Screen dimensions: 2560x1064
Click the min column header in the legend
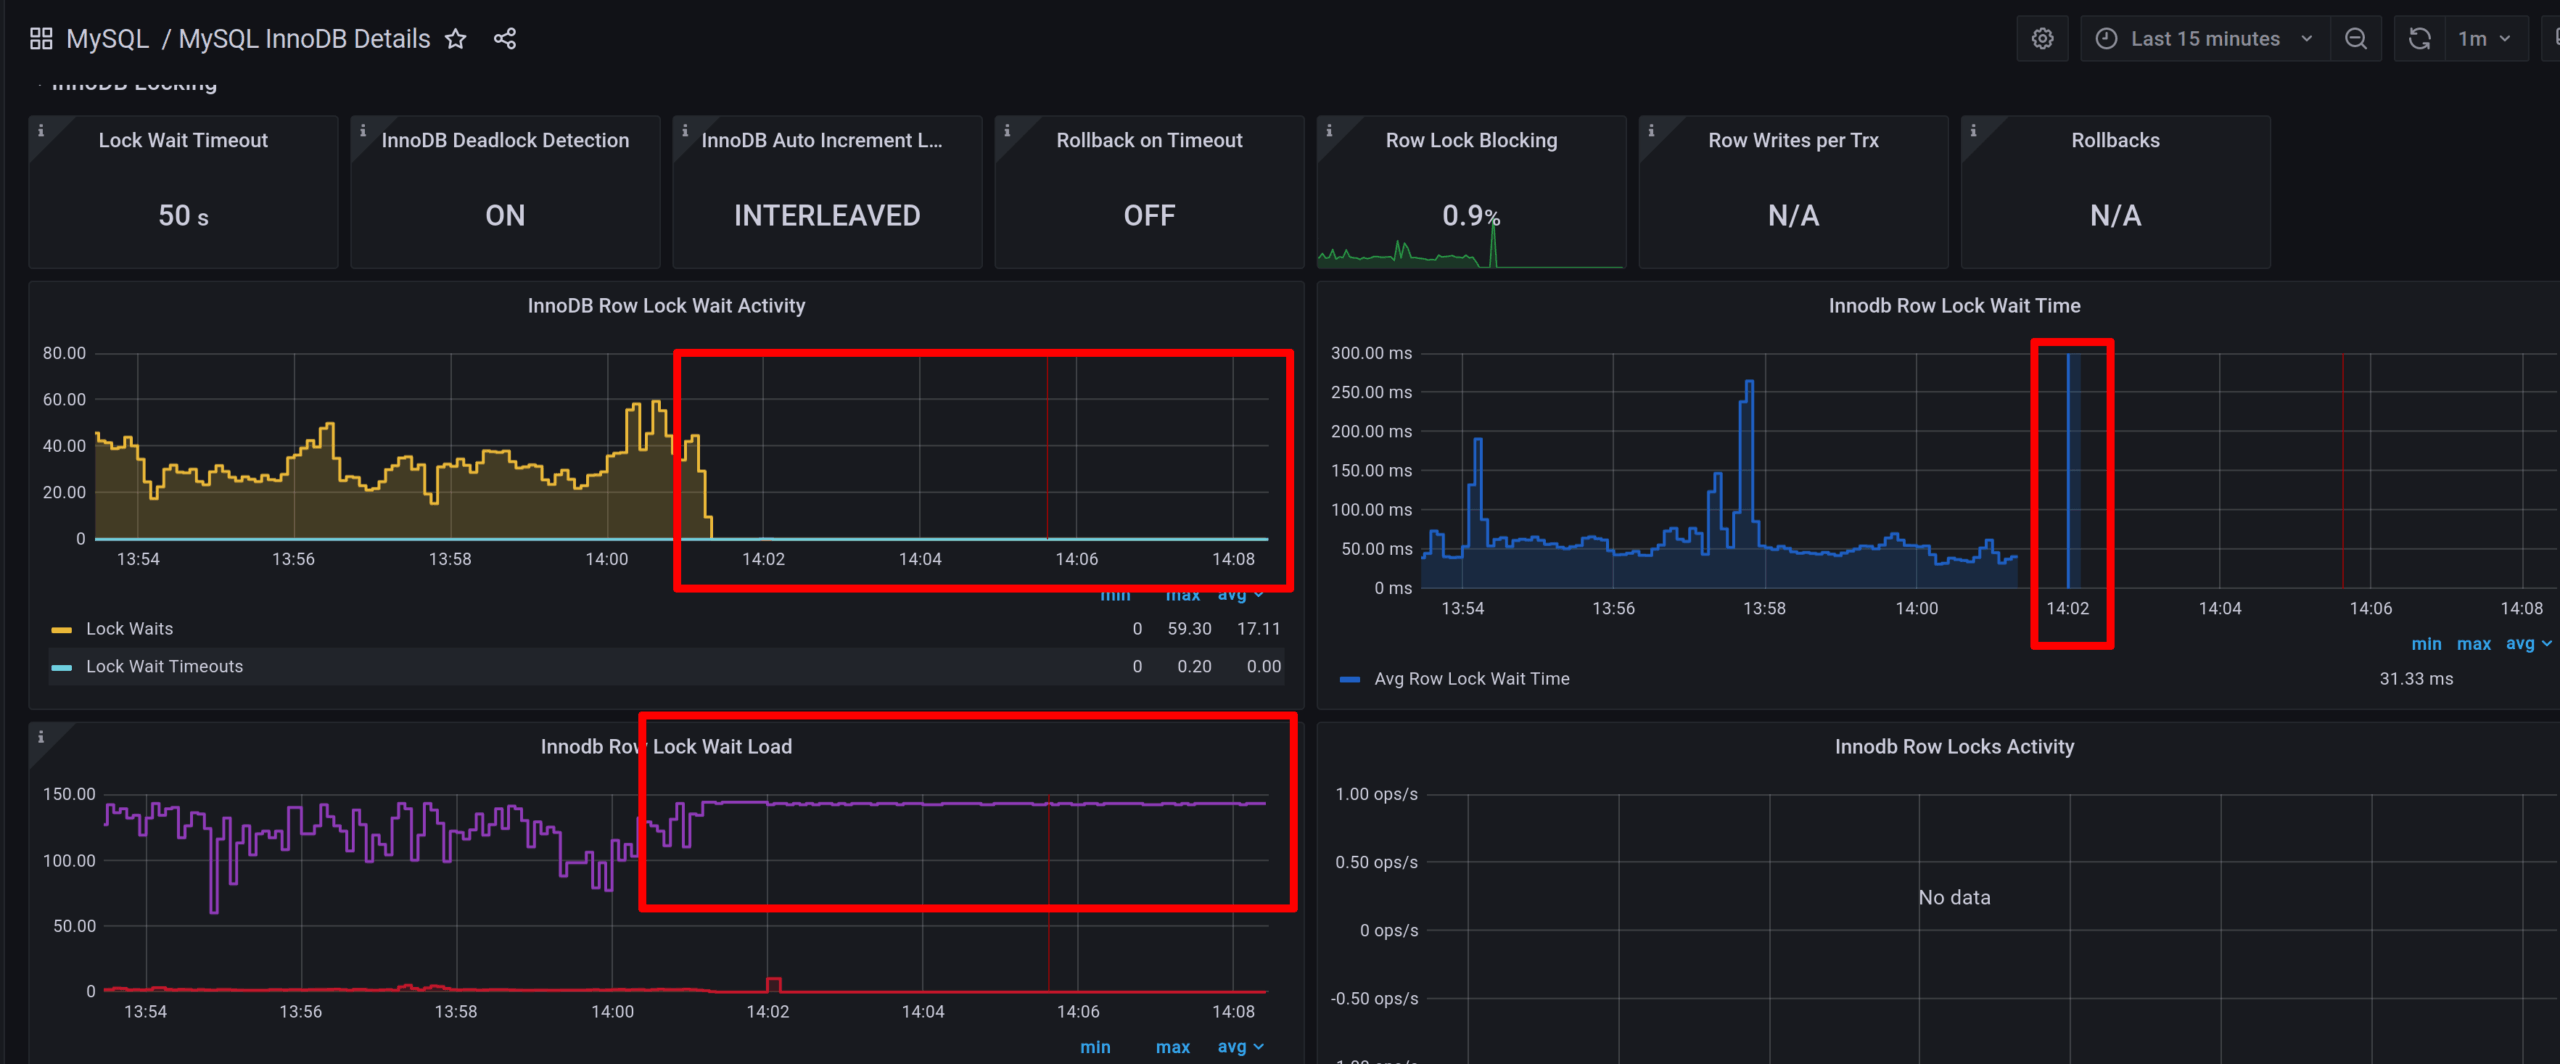(x=1115, y=594)
